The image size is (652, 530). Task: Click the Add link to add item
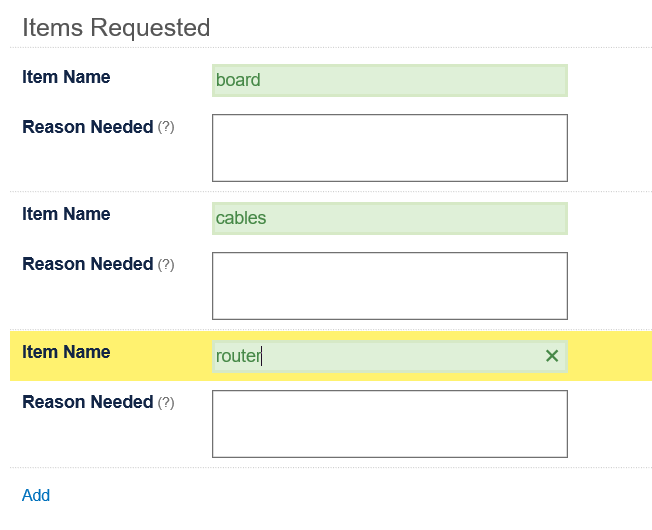(36, 495)
